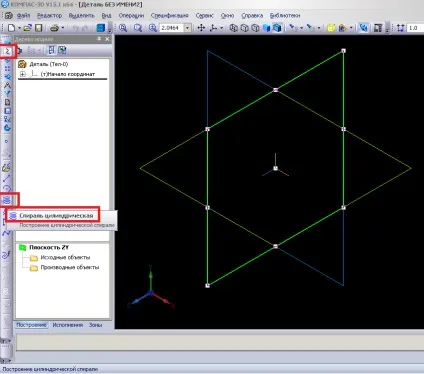Select the Начало координат tree item
The width and height of the screenshot is (424, 374).
(68, 74)
